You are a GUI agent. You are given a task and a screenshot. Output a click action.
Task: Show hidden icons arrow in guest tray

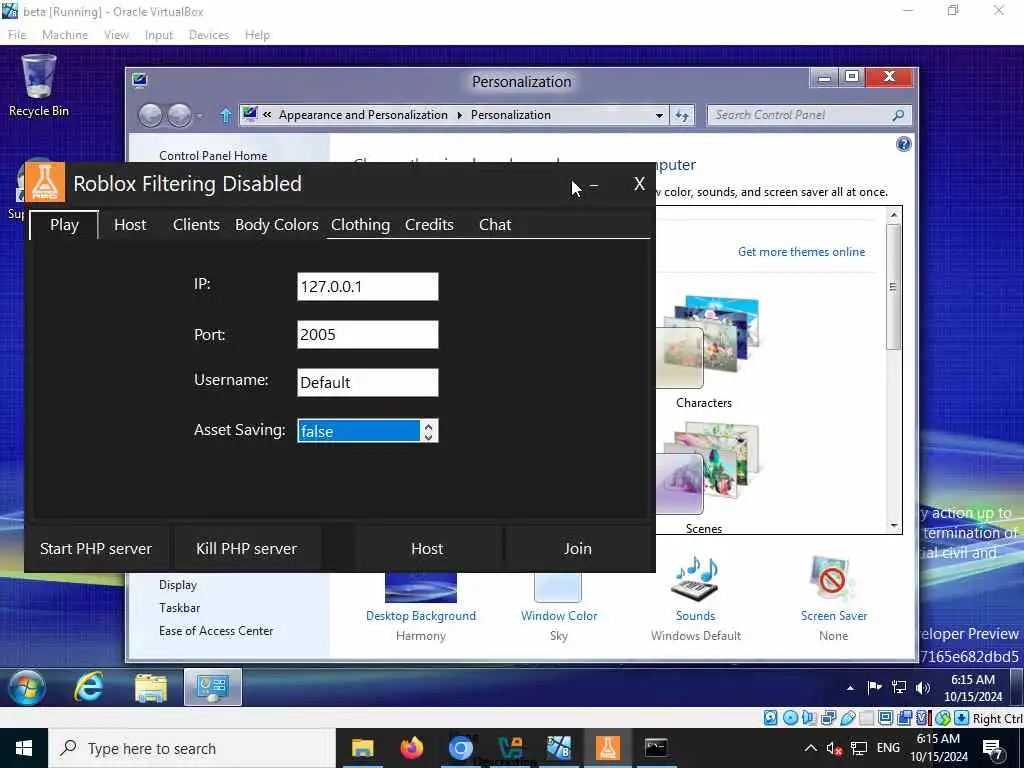pyautogui.click(x=850, y=688)
